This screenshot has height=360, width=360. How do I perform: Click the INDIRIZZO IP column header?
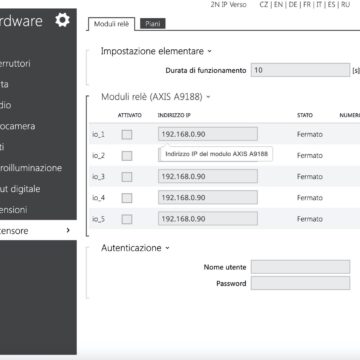(174, 115)
